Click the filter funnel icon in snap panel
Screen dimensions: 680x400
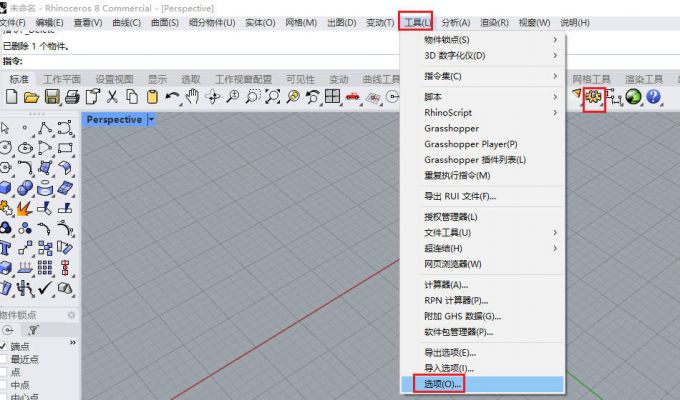(x=33, y=330)
